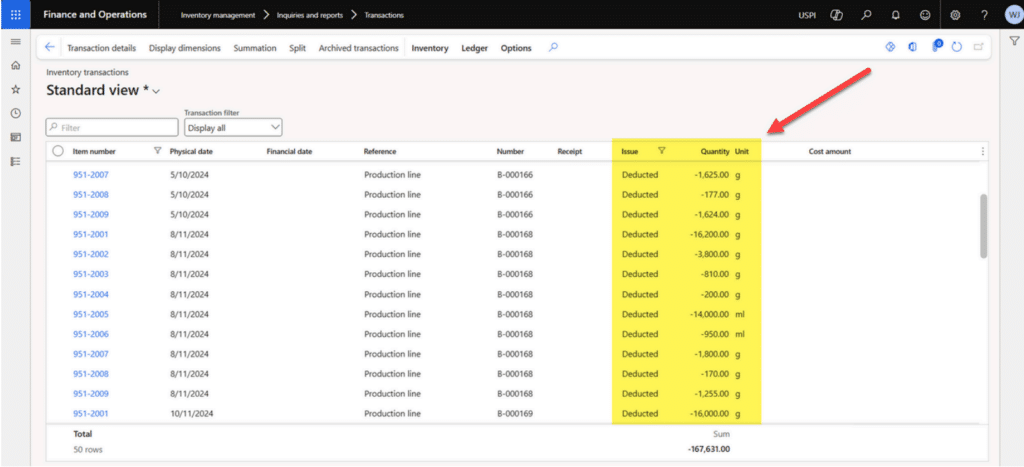Refresh the page with circular arrow
Image resolution: width=1024 pixels, height=467 pixels.
click(957, 47)
